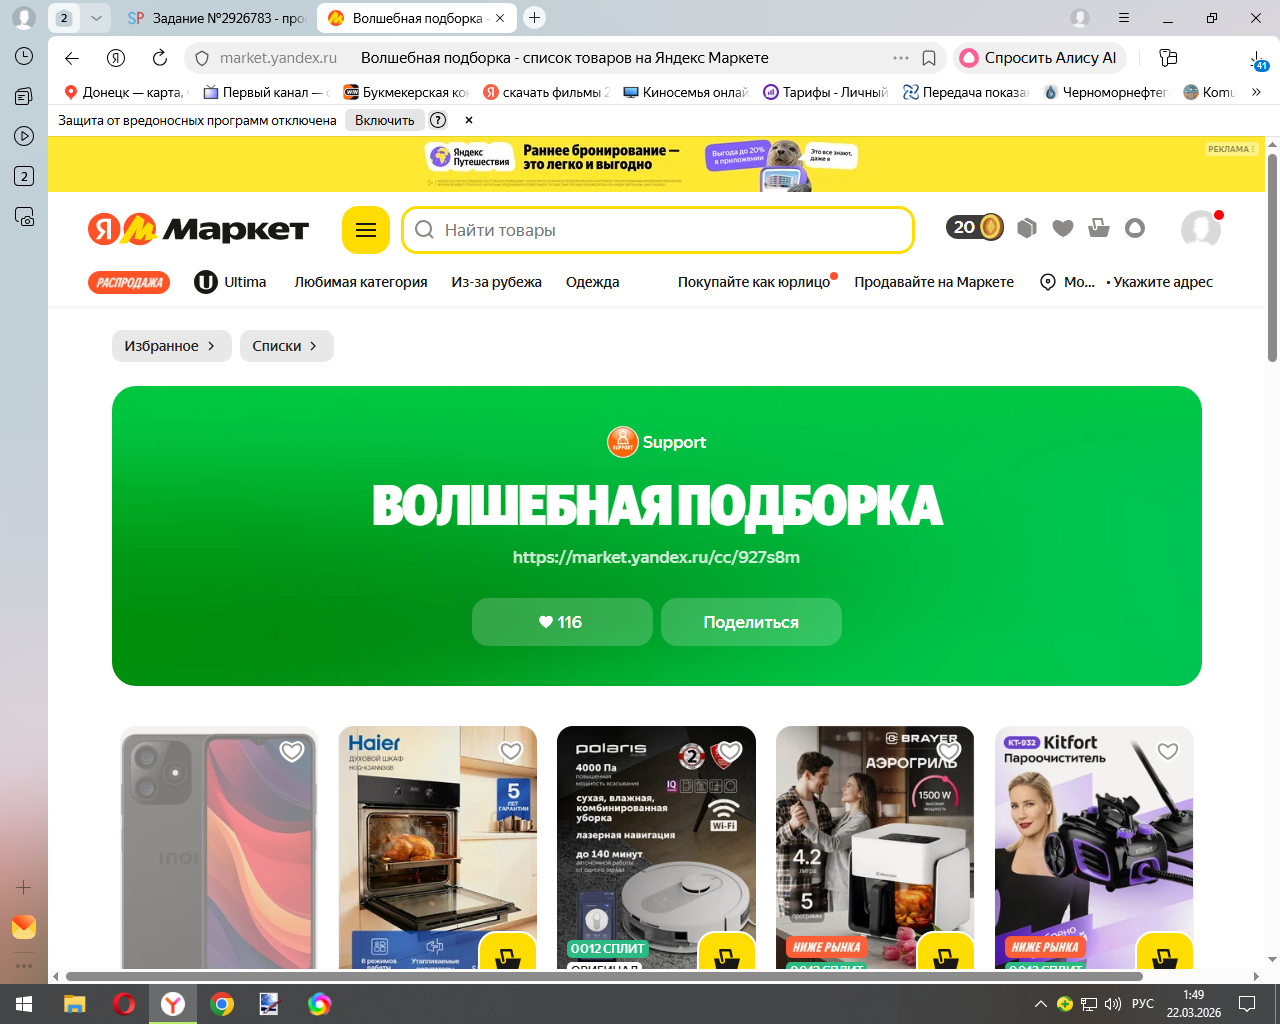The width and height of the screenshot is (1280, 1024).
Task: Click the Включить protection button
Action: (x=385, y=120)
